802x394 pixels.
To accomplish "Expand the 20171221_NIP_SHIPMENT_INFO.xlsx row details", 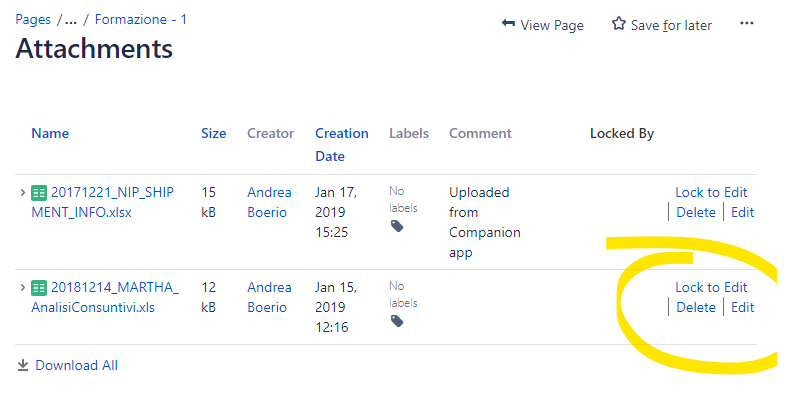I will [23, 192].
